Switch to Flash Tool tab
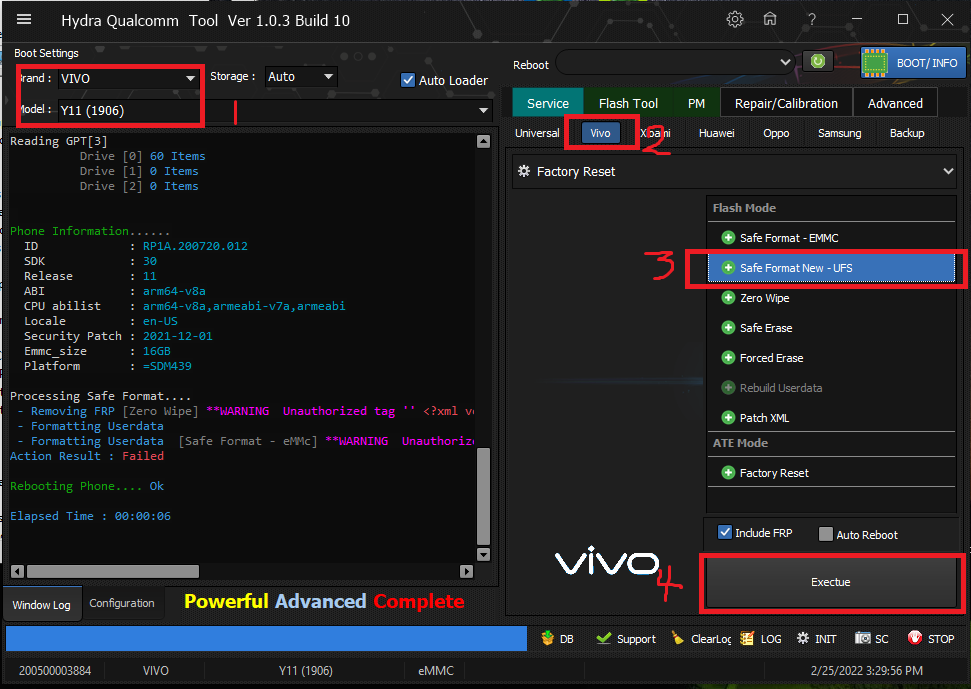Viewport: 971px width, 689px height. point(628,103)
